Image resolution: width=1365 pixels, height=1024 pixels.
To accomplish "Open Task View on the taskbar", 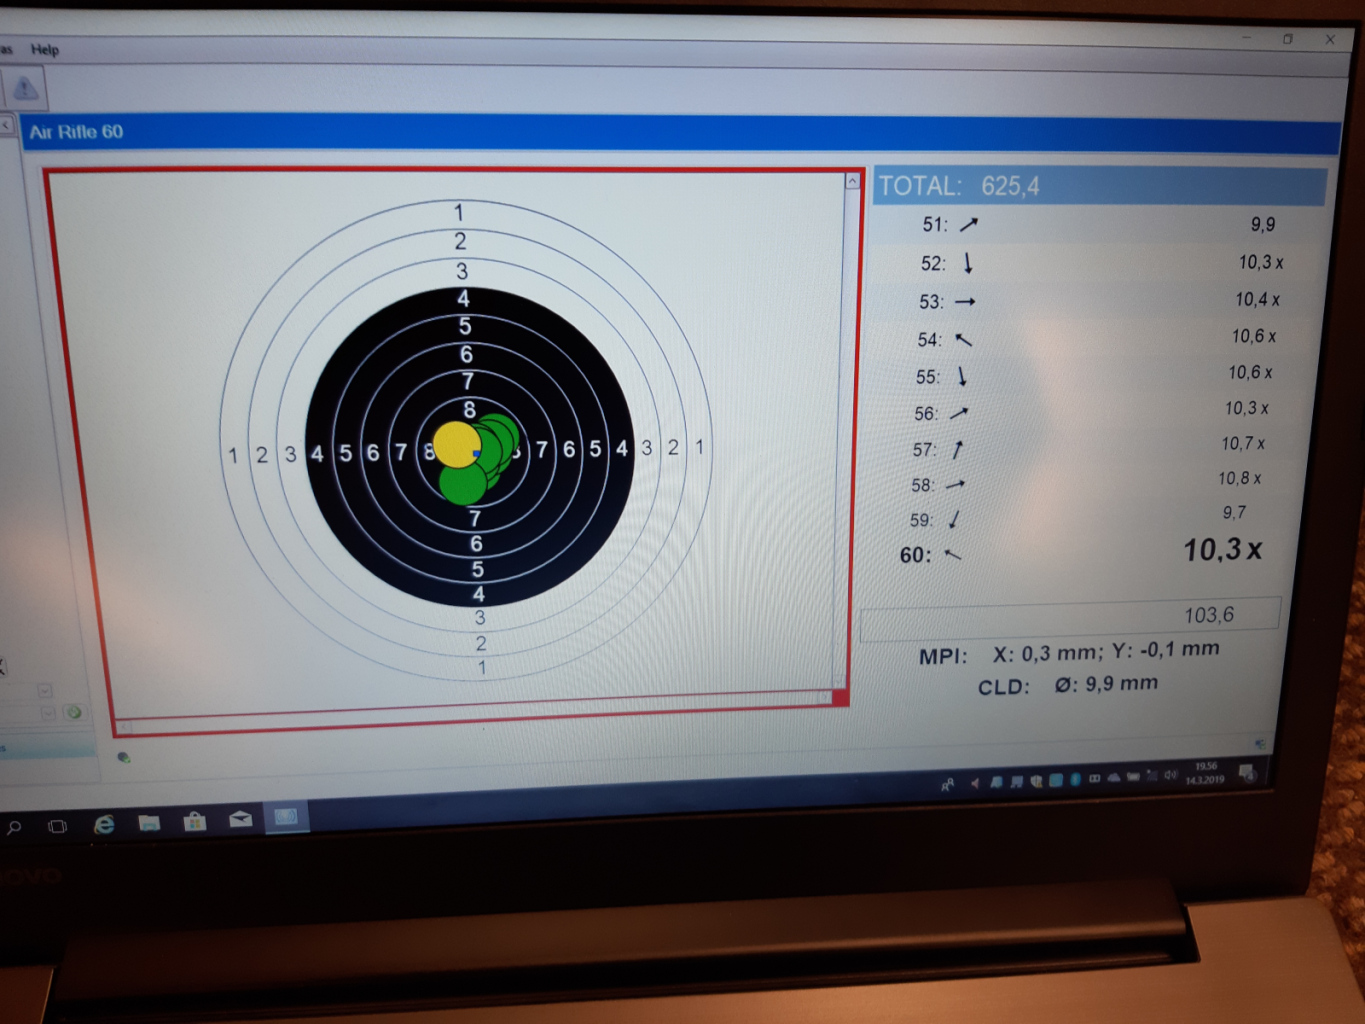I will tap(58, 826).
